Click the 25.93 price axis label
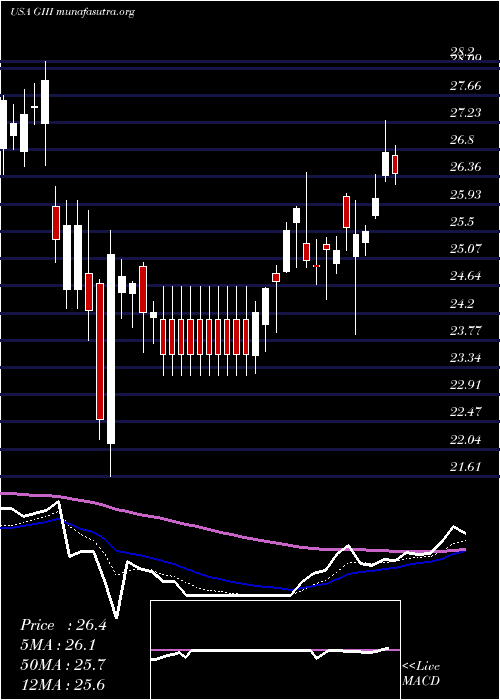Viewport: 500px width, 700px height. pos(466,195)
